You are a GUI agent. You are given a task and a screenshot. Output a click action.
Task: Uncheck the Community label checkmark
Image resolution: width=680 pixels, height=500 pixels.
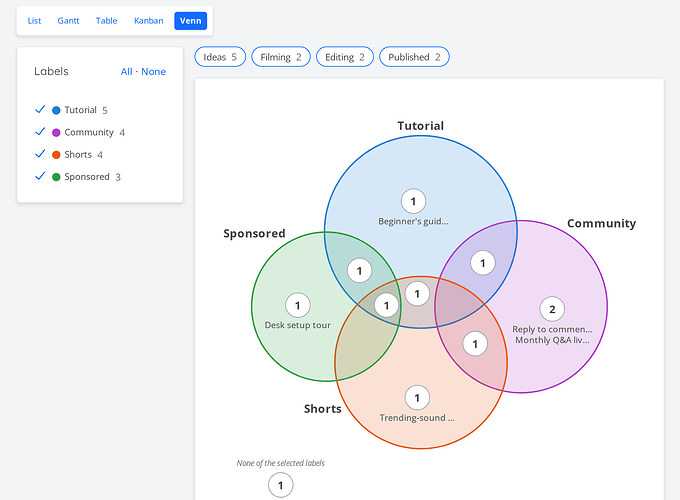click(40, 131)
